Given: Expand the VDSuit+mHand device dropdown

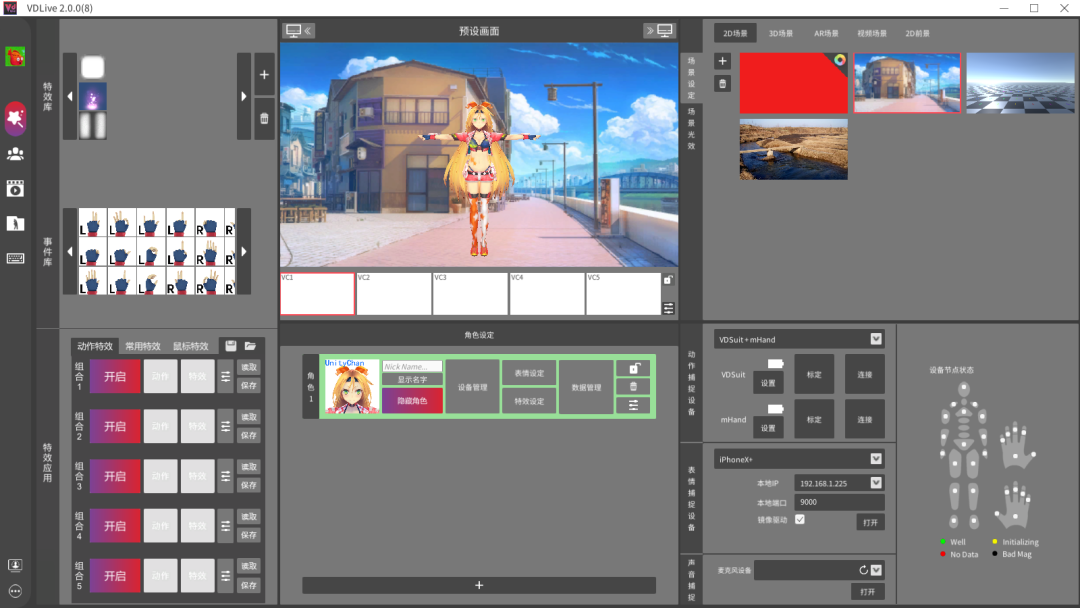Looking at the screenshot, I should (x=876, y=339).
